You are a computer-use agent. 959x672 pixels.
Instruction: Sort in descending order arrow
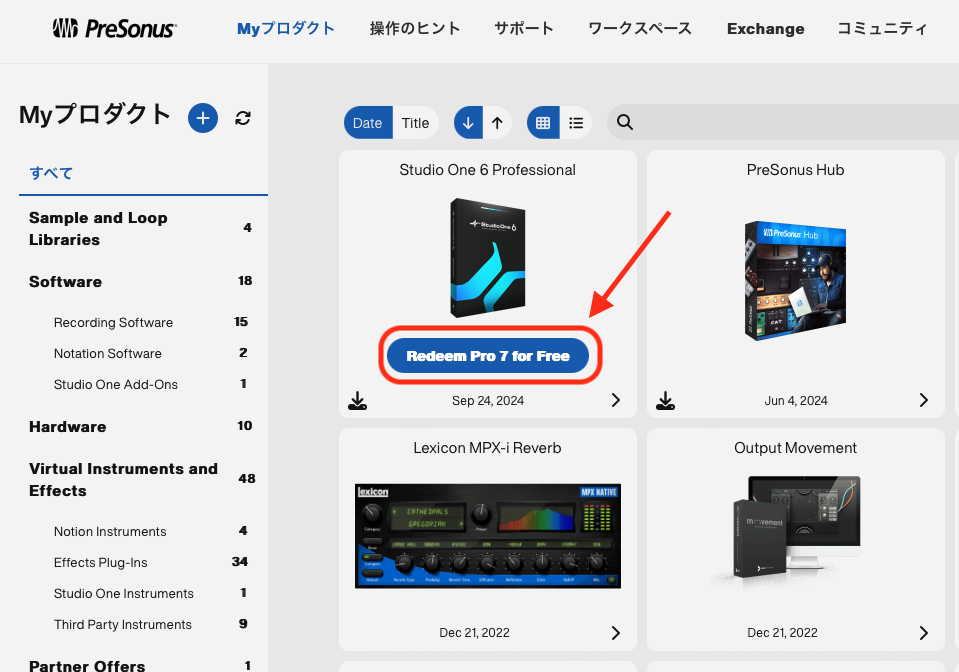click(468, 123)
